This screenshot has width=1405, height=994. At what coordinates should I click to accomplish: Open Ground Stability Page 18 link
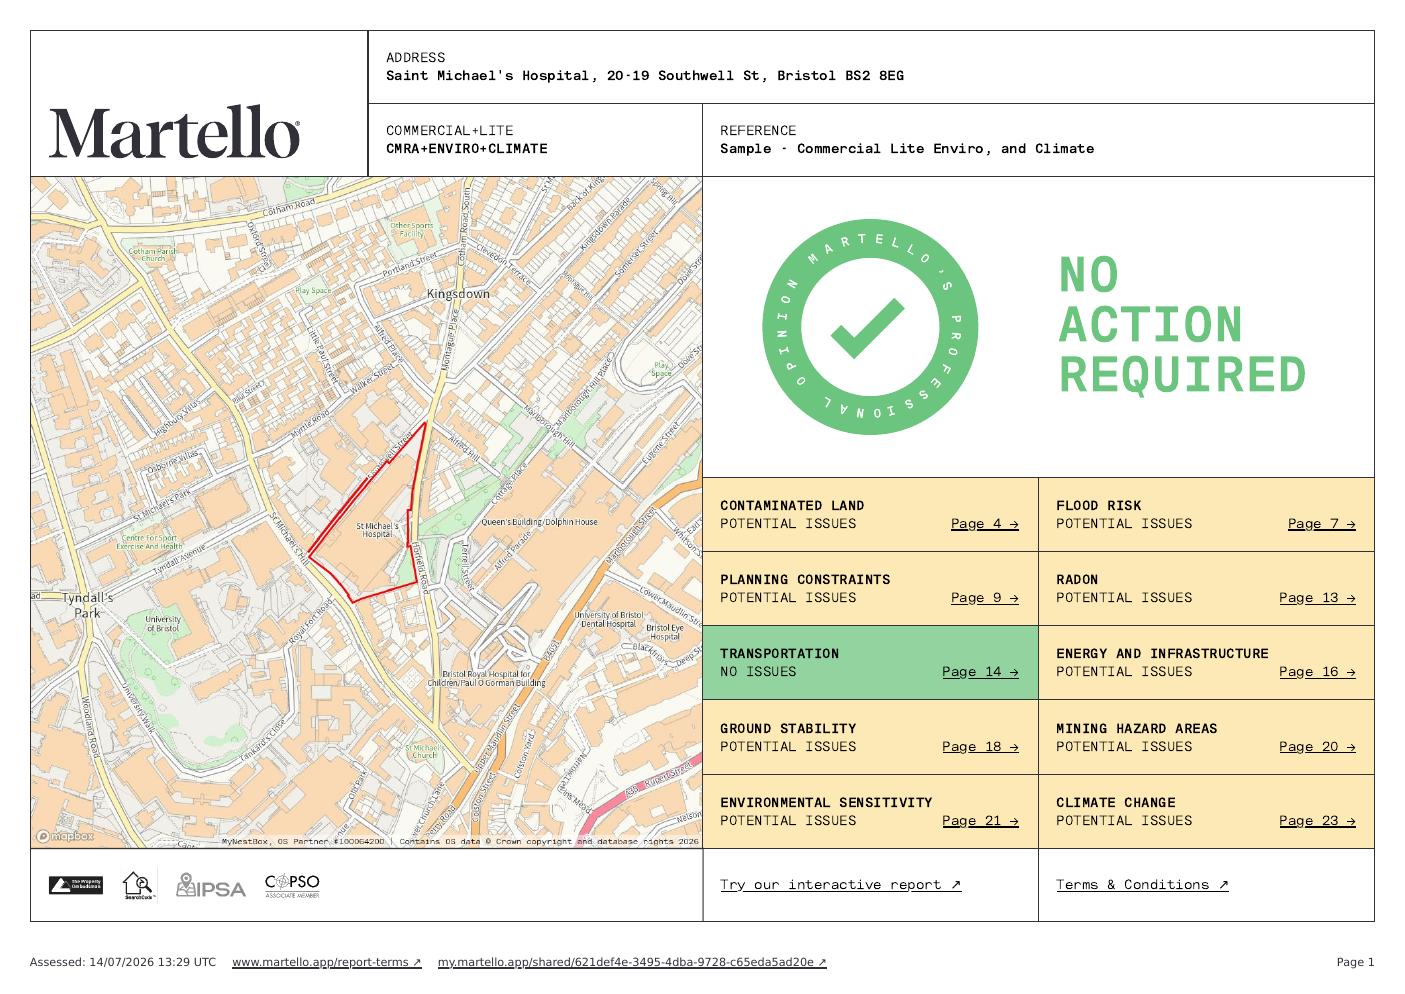pyautogui.click(x=980, y=747)
